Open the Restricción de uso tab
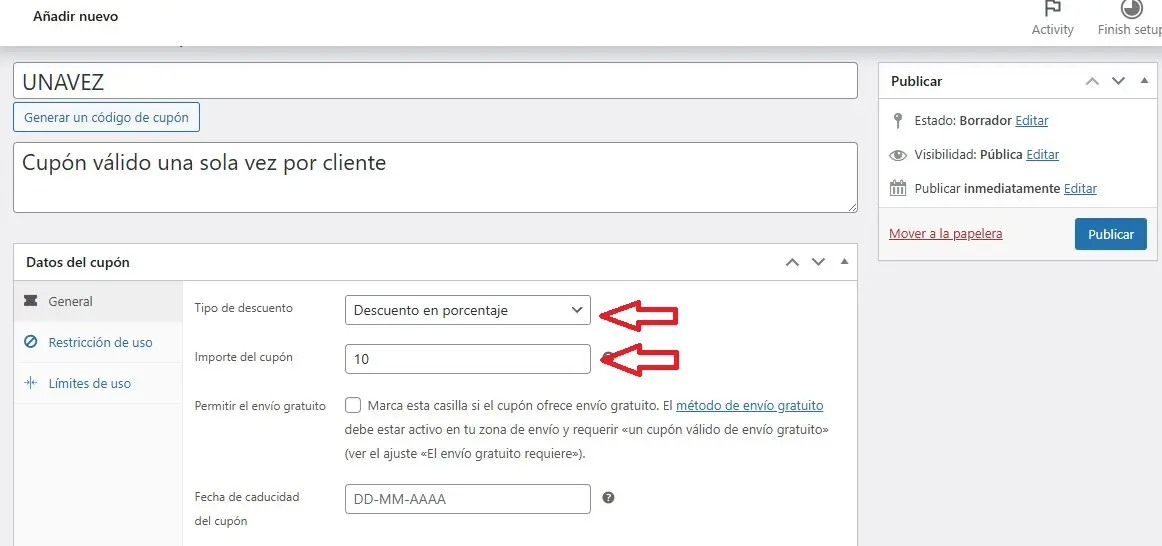The height and width of the screenshot is (546, 1162). (x=100, y=342)
